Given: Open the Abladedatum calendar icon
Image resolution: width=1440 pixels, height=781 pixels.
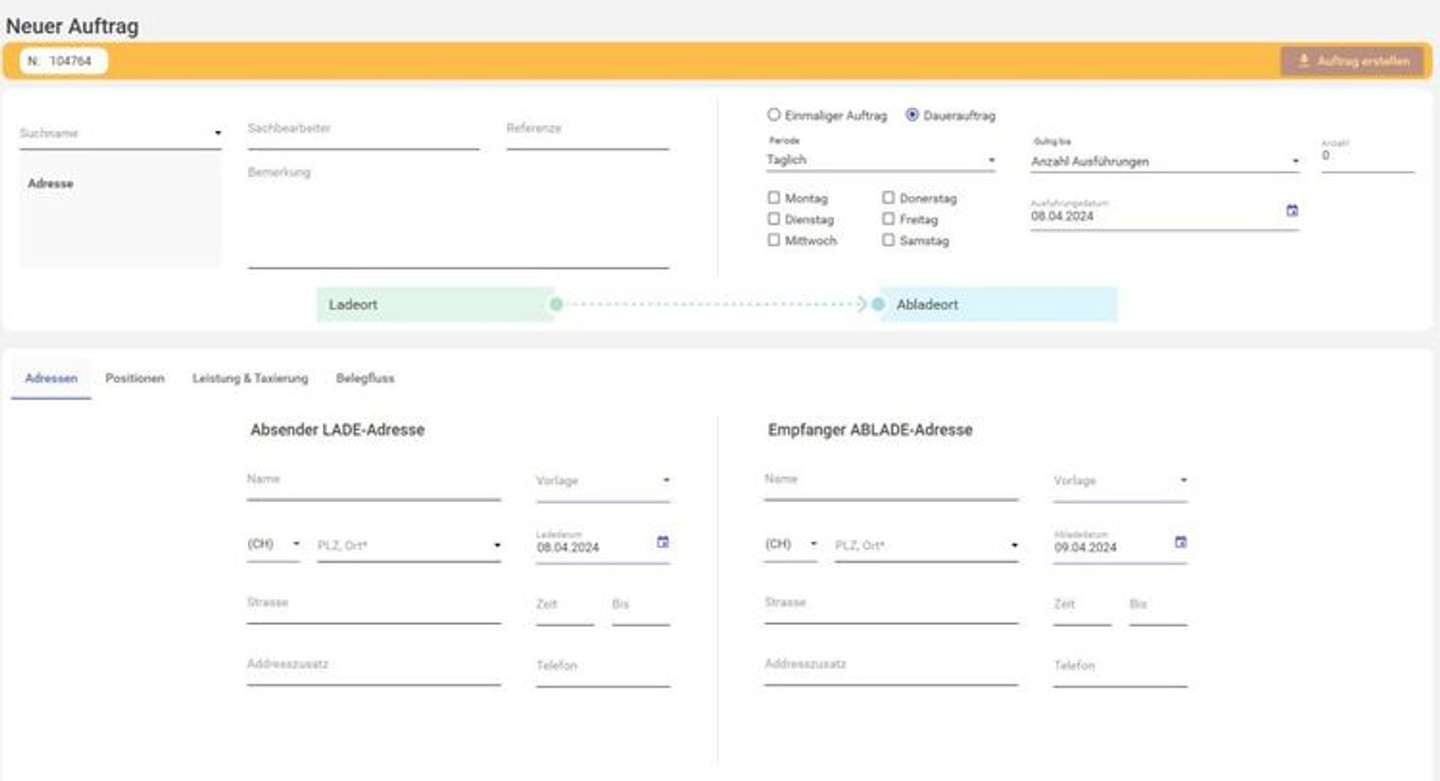Looking at the screenshot, I should pos(1180,542).
